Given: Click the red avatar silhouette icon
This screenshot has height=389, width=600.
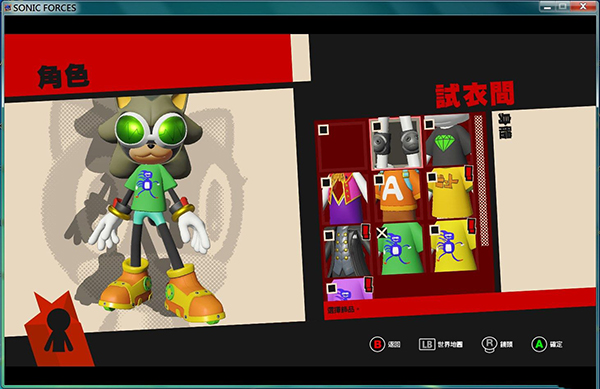Looking at the screenshot, I should tap(58, 330).
